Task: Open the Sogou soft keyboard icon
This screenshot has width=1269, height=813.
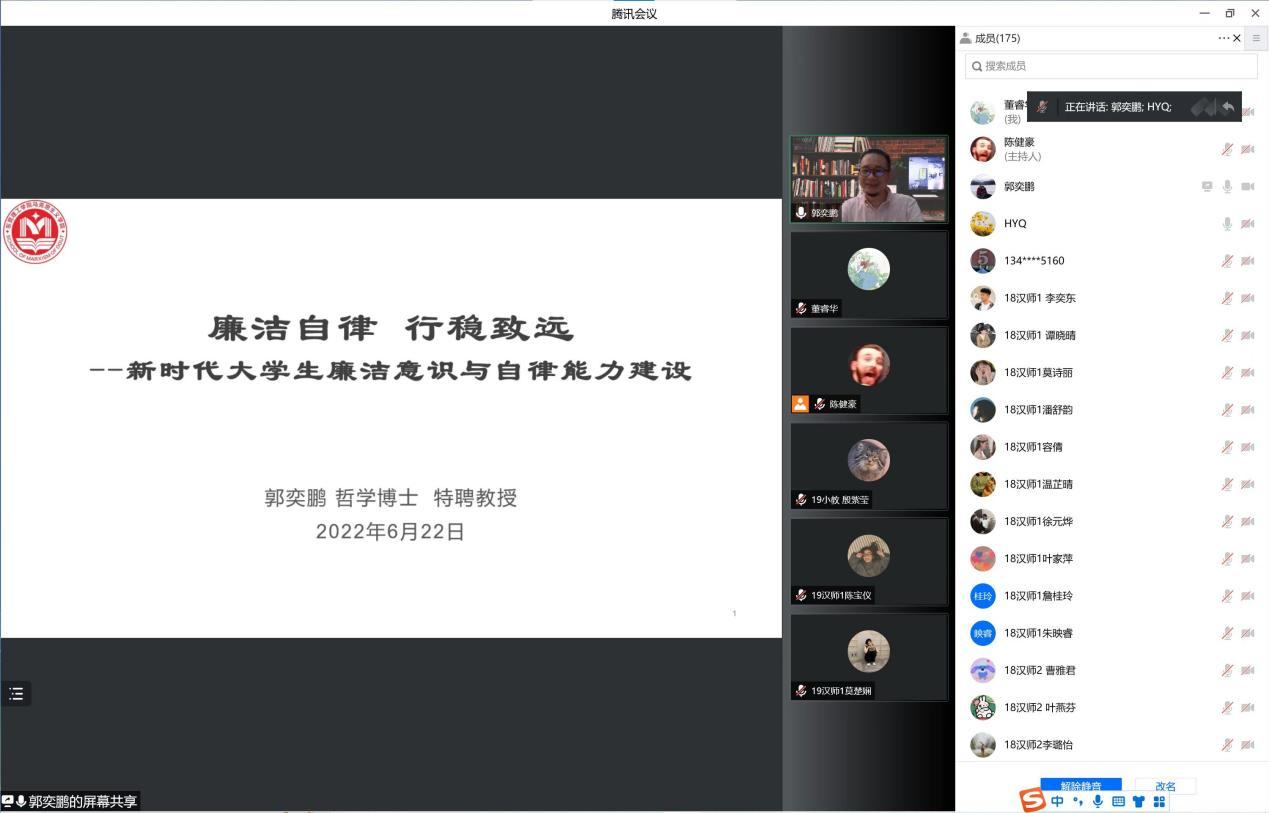Action: [1118, 802]
